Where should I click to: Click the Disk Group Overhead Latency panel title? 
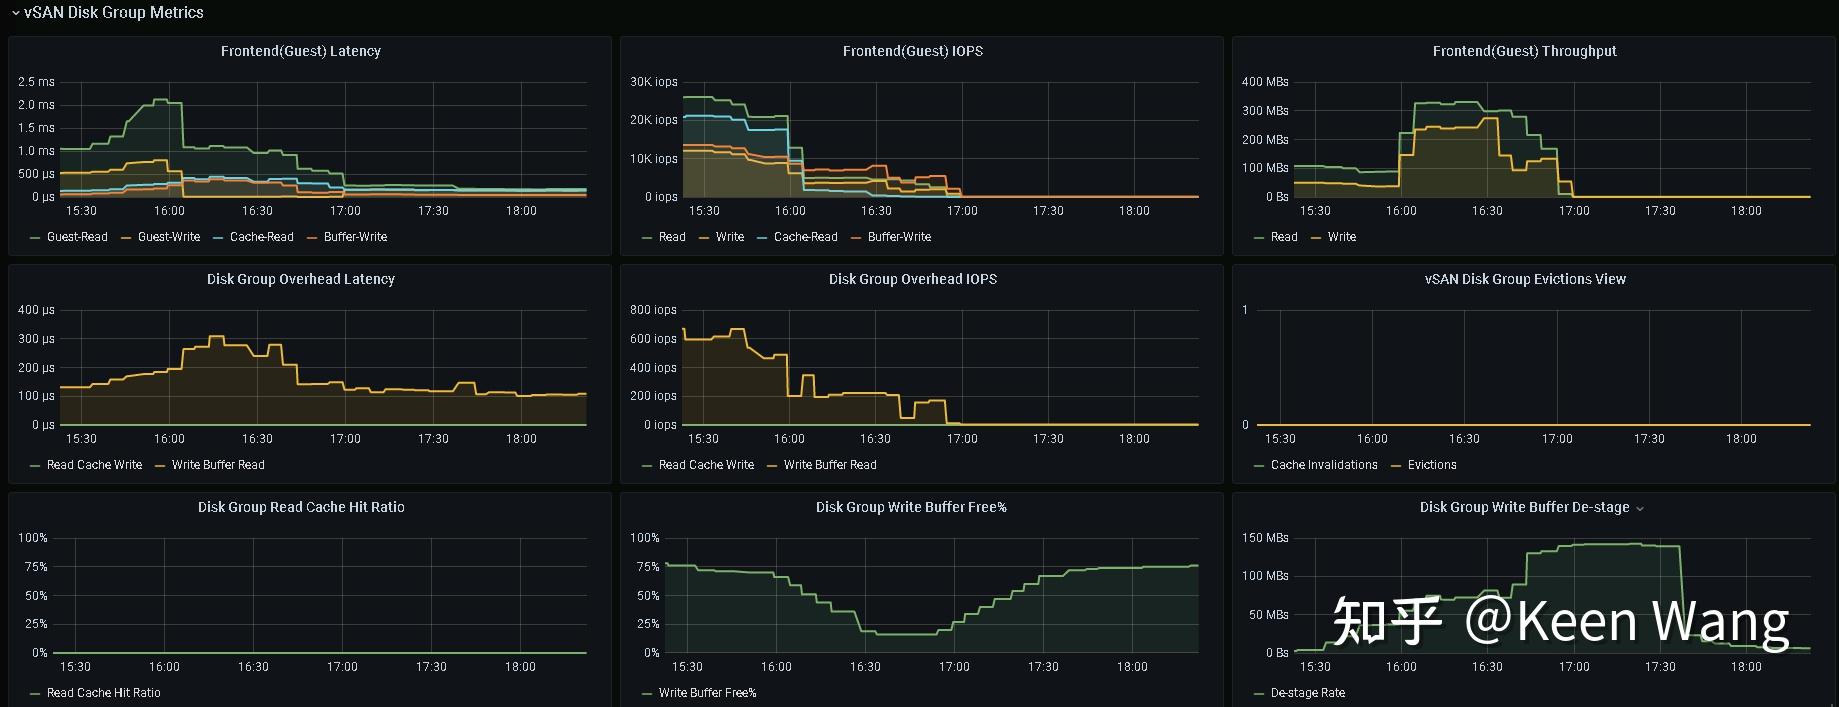(x=300, y=279)
